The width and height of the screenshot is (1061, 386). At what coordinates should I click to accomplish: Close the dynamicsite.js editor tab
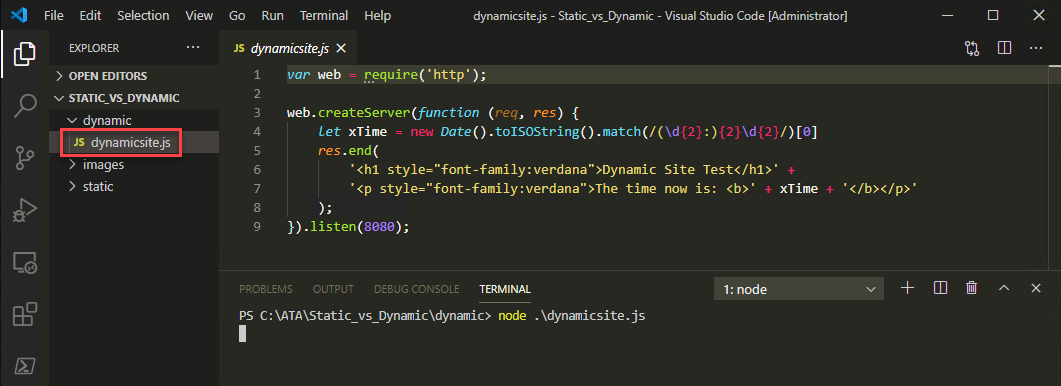click(x=341, y=48)
